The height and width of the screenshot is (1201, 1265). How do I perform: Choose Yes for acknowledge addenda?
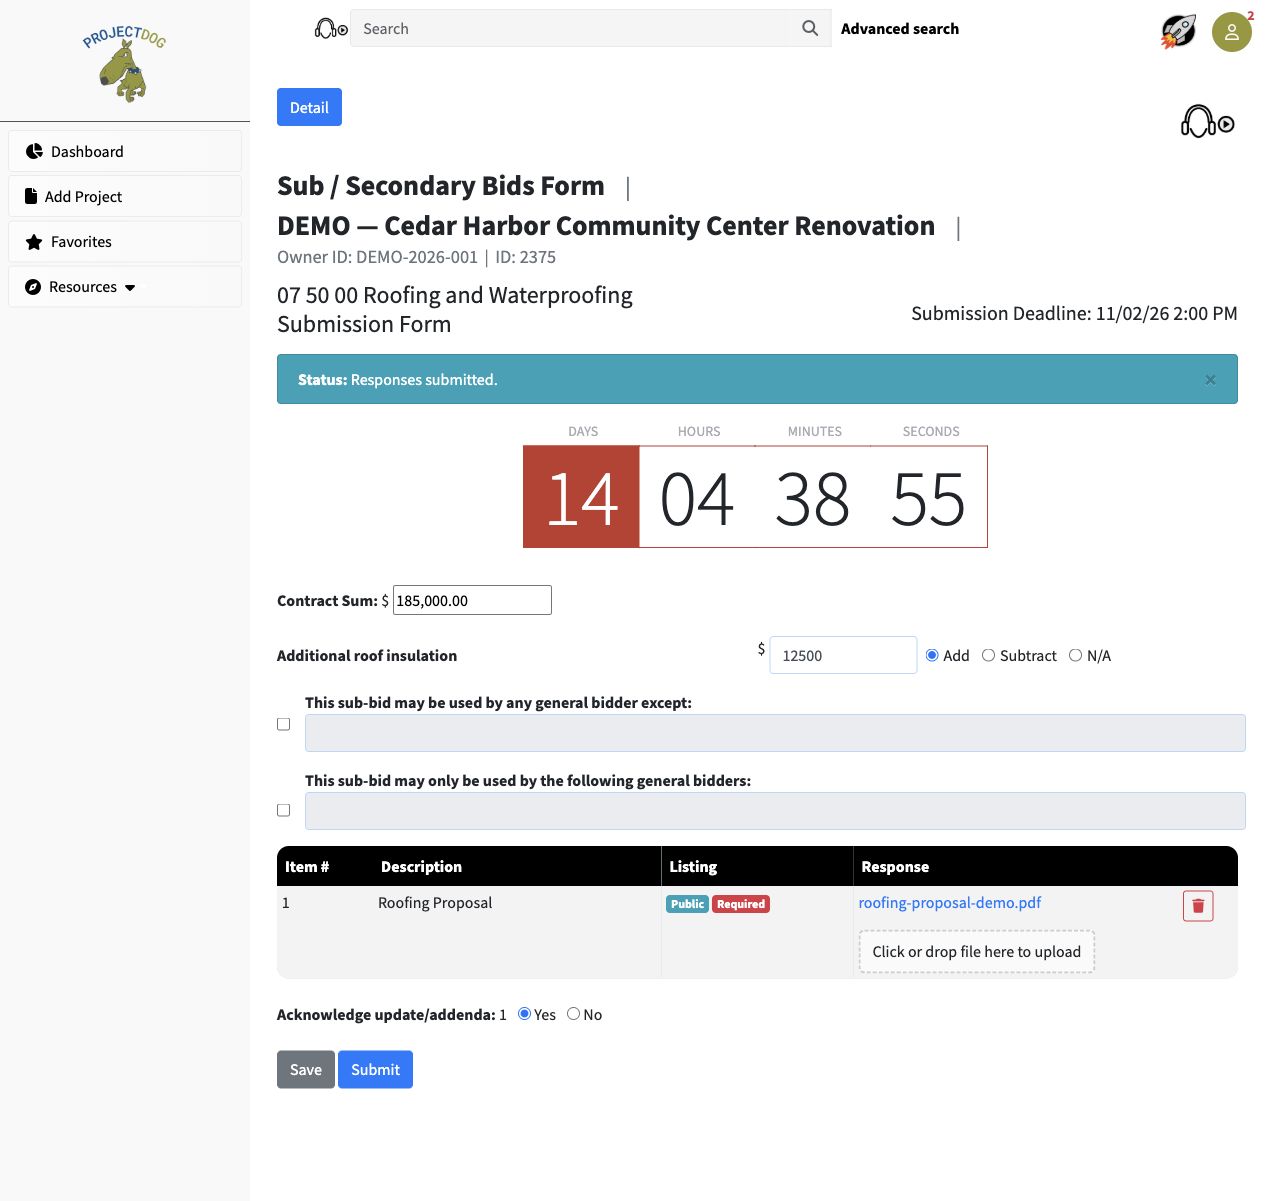click(x=524, y=1014)
